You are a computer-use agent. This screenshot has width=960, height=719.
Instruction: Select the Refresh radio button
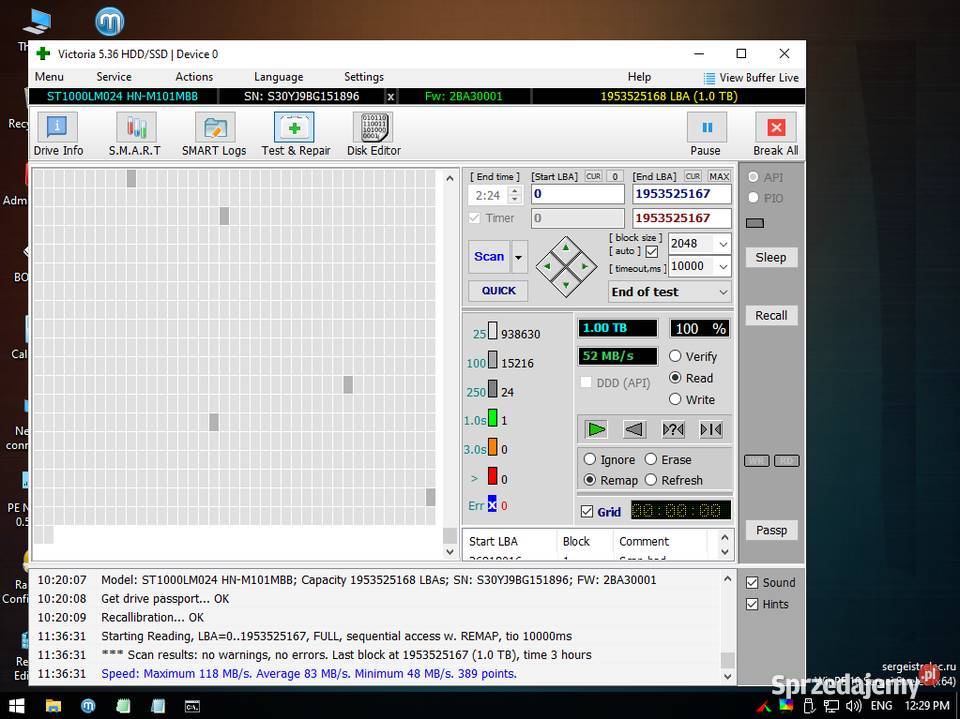(650, 480)
